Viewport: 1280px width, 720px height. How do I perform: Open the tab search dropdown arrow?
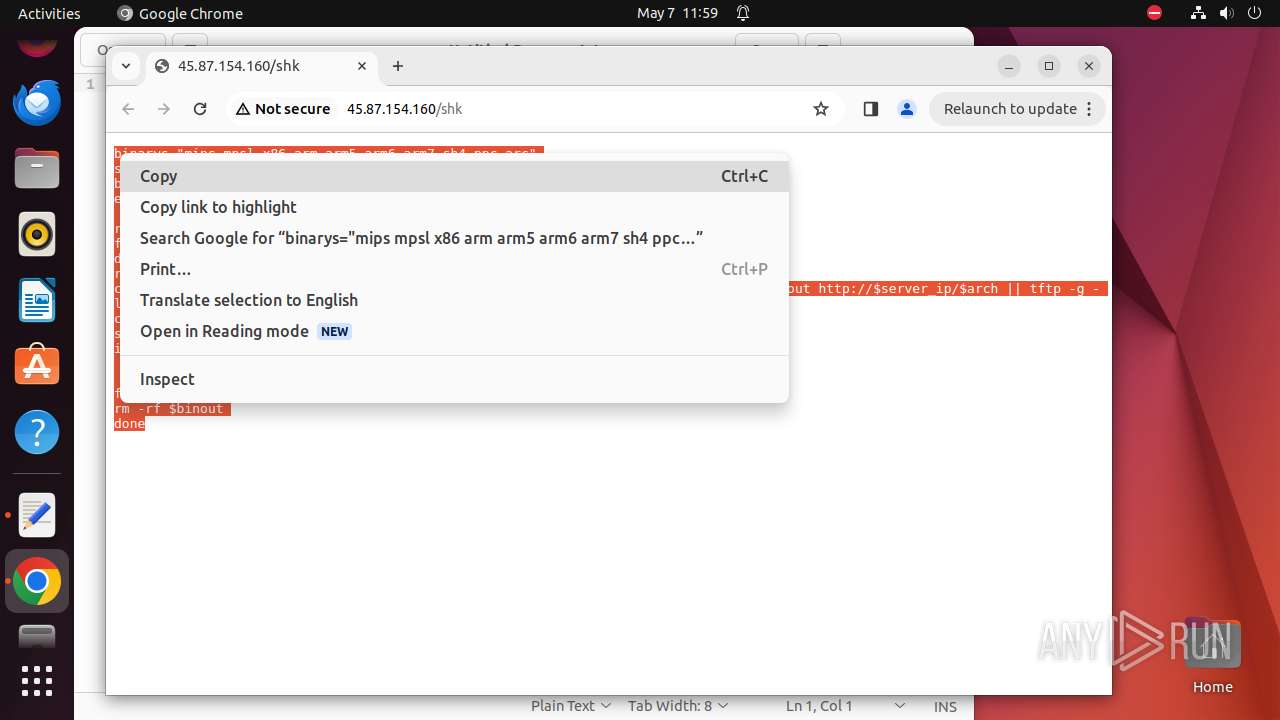point(126,66)
